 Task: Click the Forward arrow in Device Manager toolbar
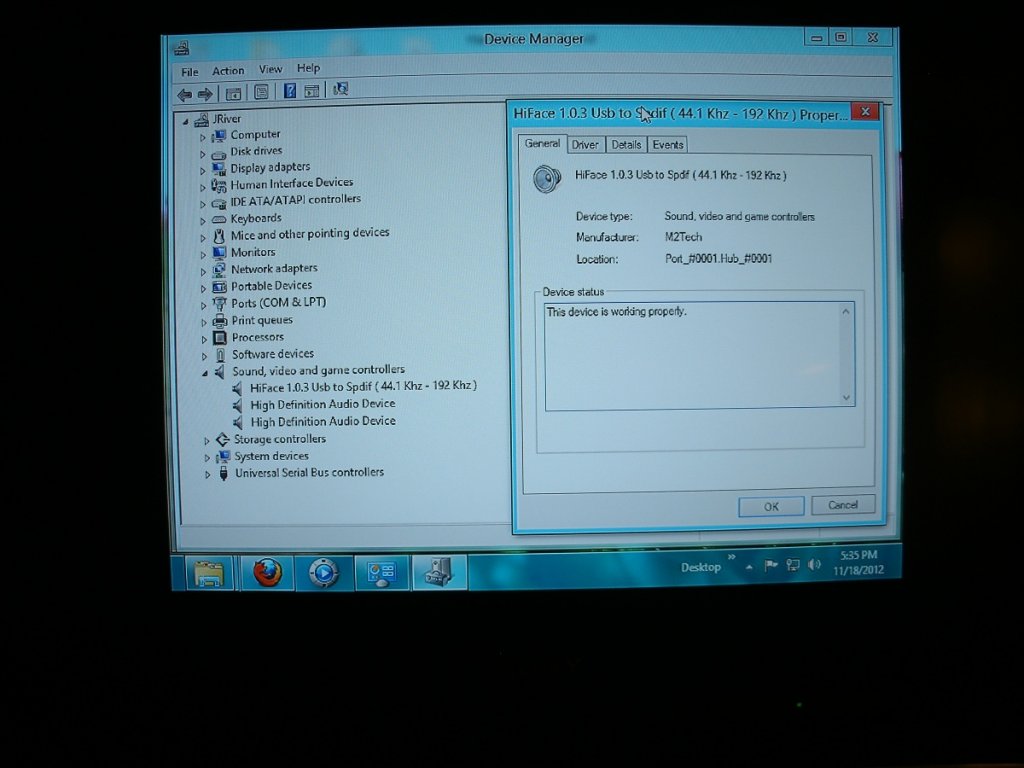(205, 95)
